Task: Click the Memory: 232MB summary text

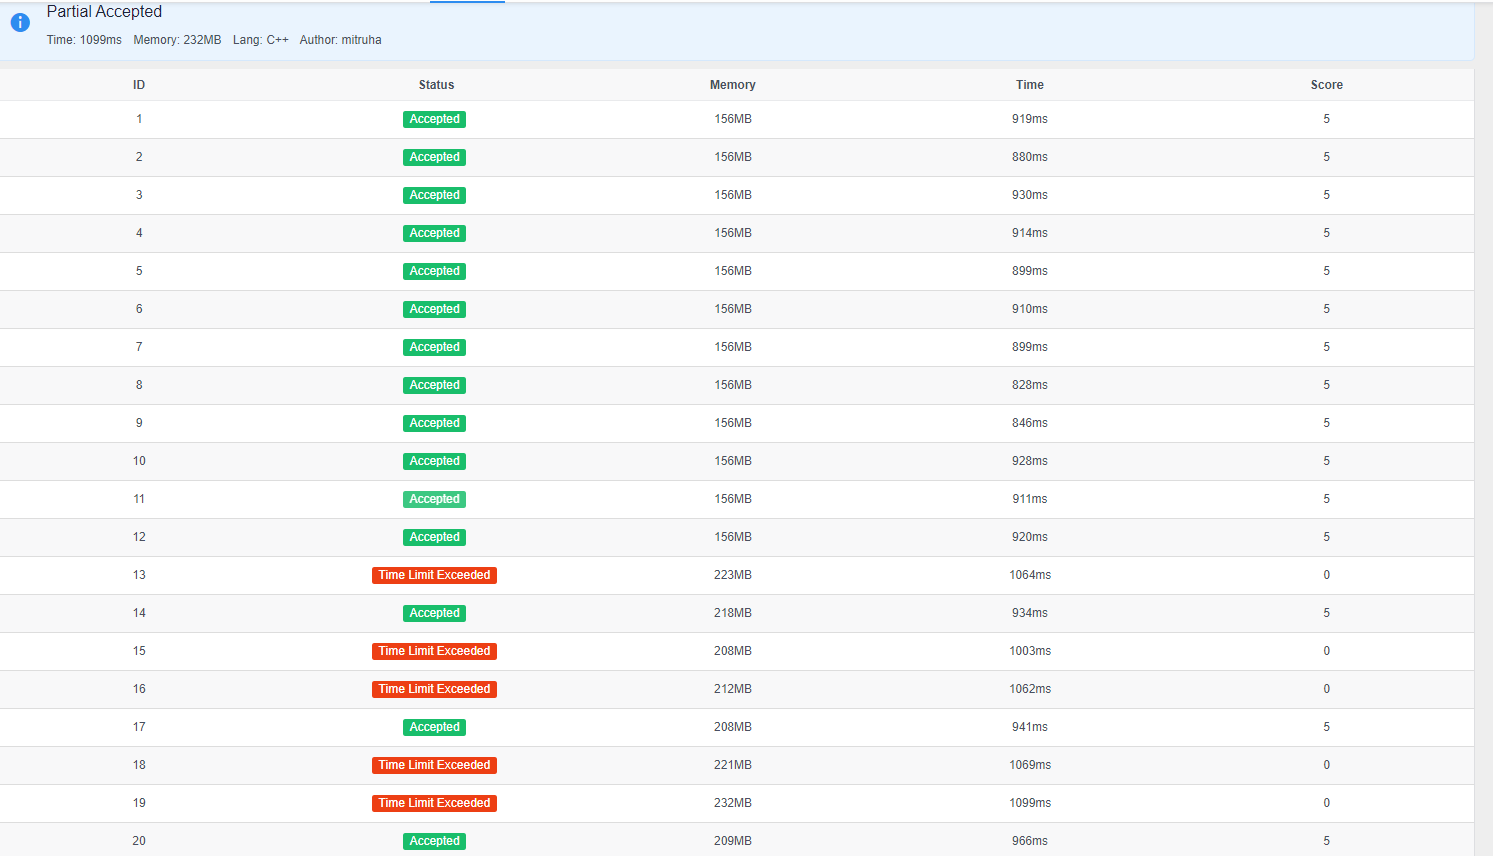Action: (x=177, y=40)
